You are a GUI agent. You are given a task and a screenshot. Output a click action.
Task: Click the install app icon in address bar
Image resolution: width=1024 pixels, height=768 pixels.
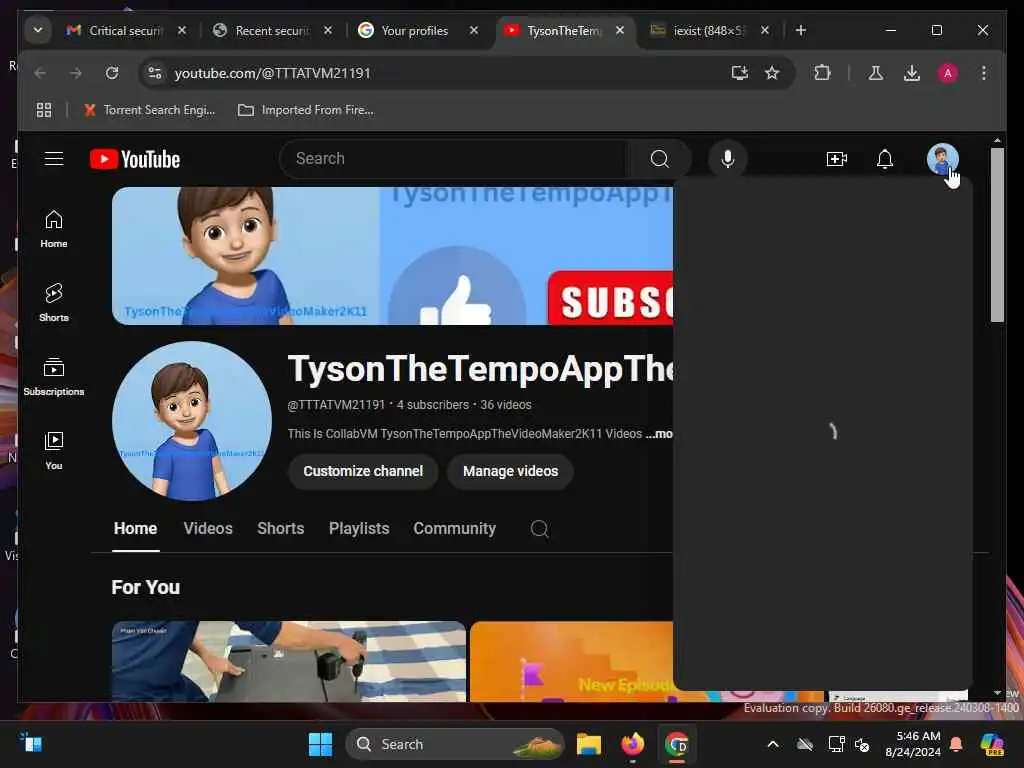click(x=739, y=73)
